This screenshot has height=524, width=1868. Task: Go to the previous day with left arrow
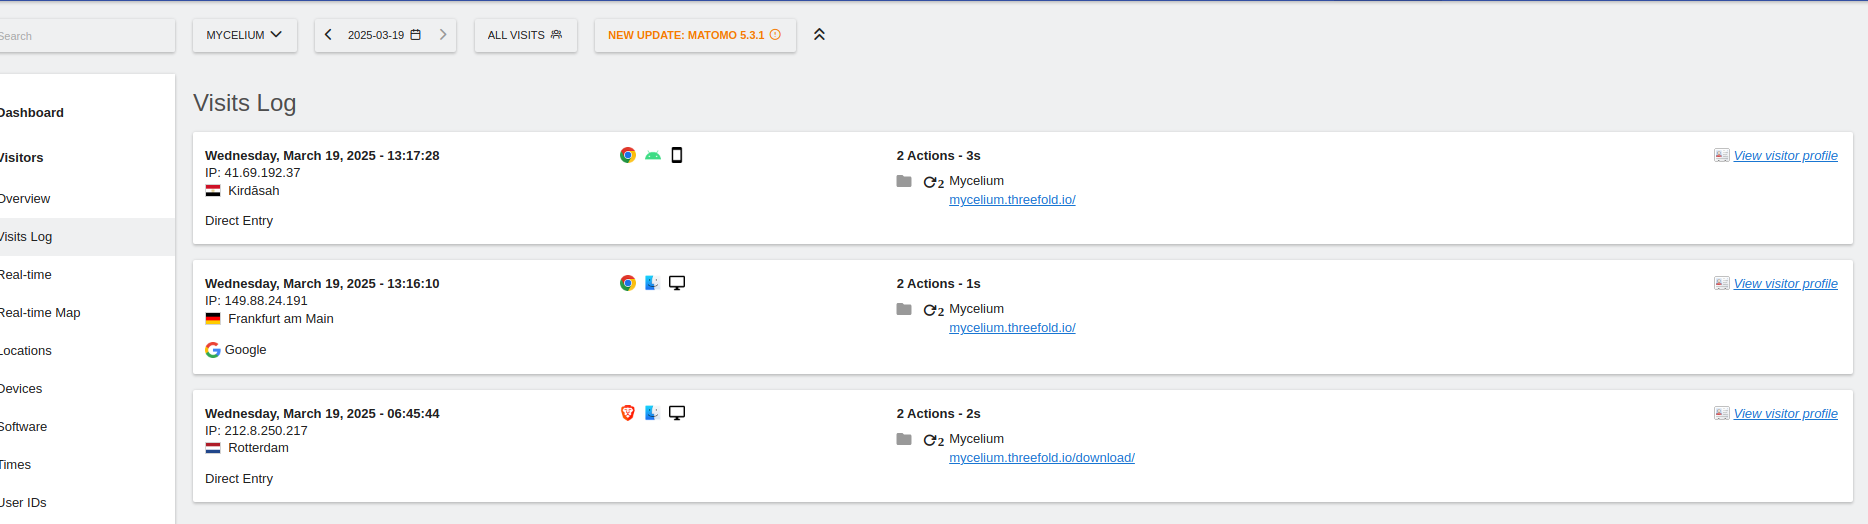328,35
